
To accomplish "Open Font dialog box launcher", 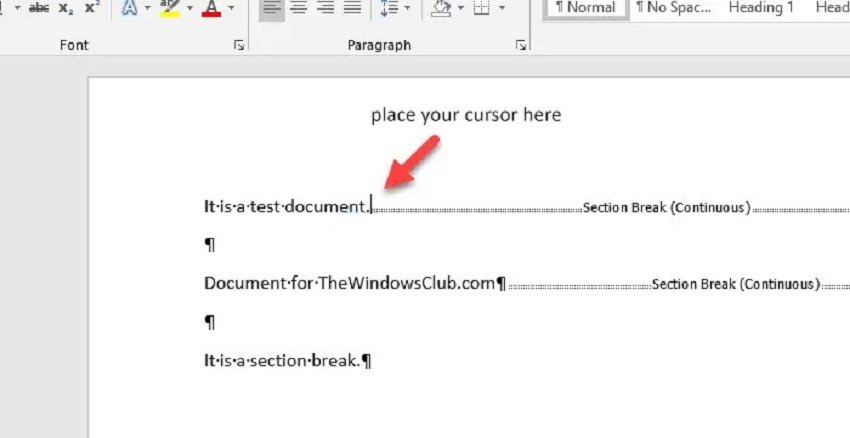I will 239,46.
